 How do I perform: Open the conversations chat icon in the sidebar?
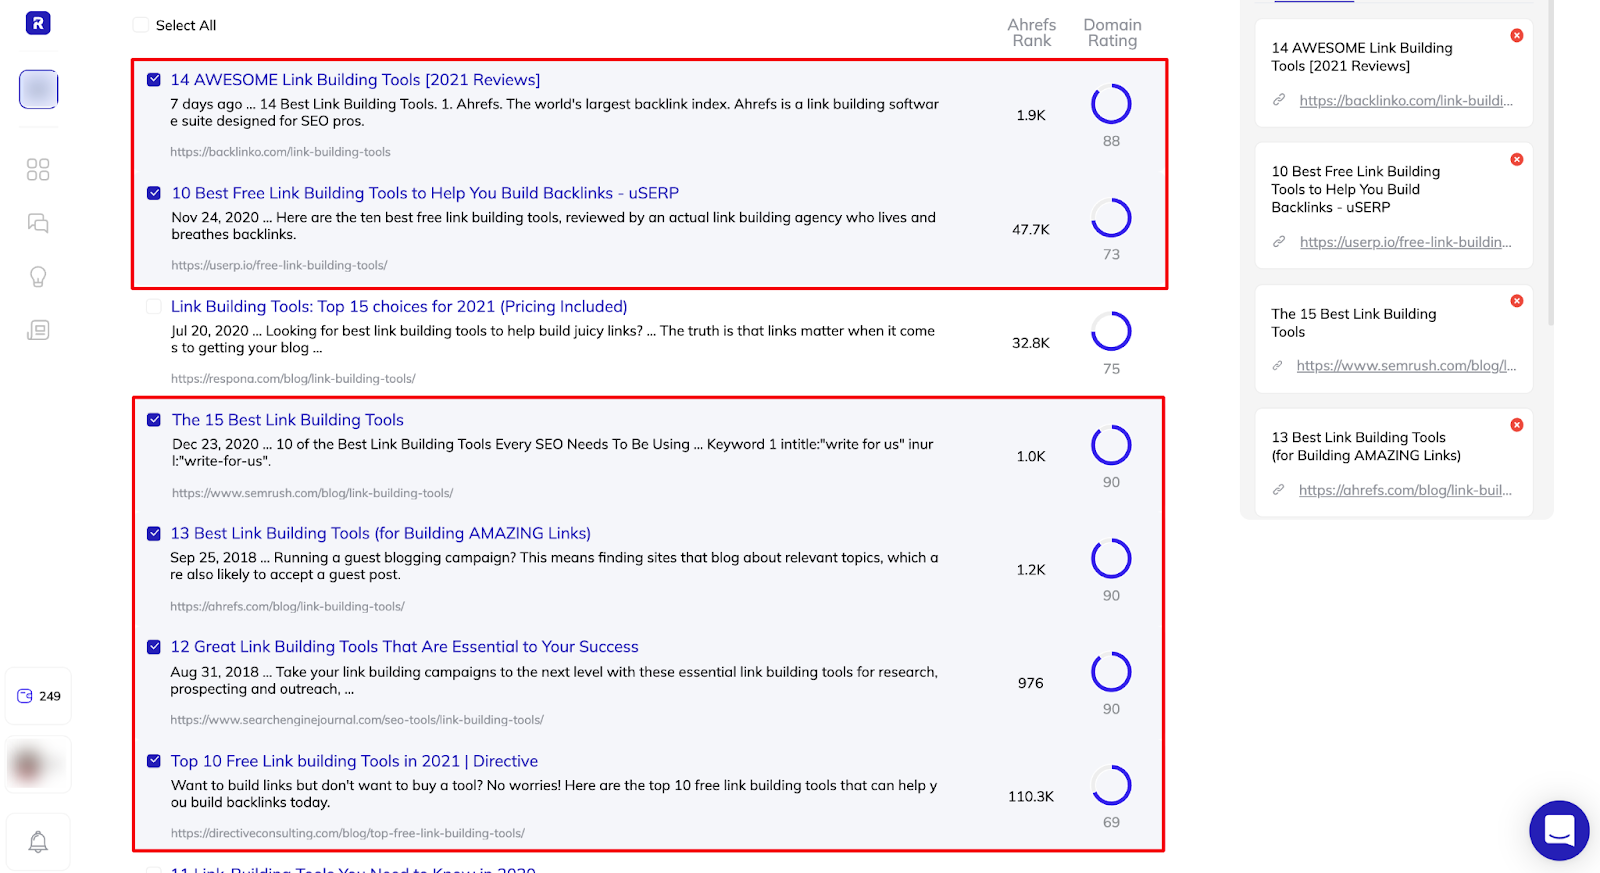pyautogui.click(x=38, y=223)
